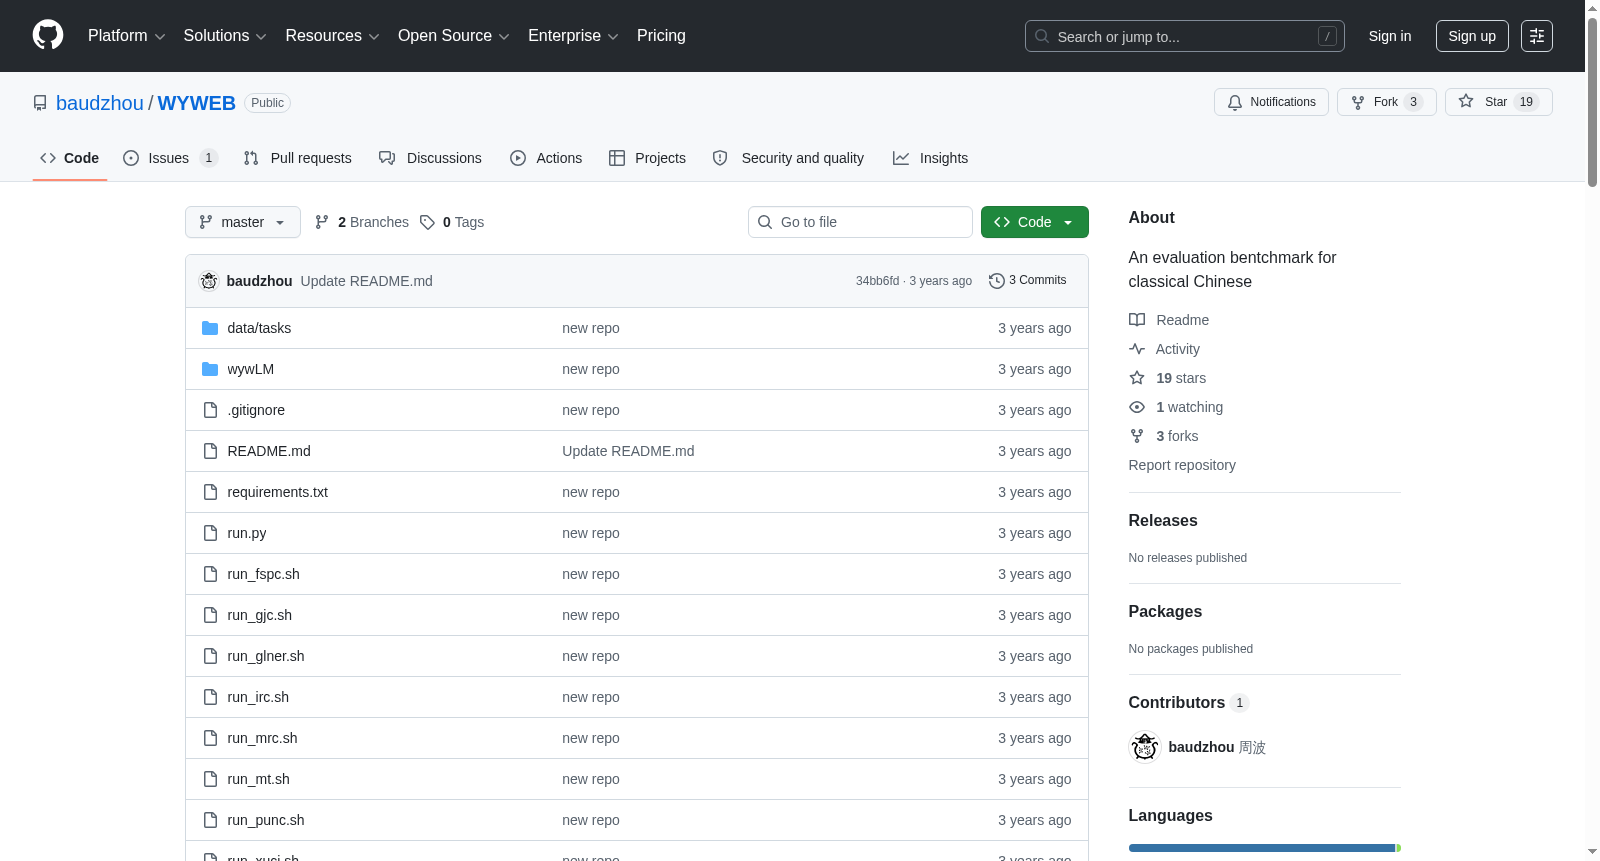Click the watching eye icon
The image size is (1600, 861).
click(x=1137, y=407)
